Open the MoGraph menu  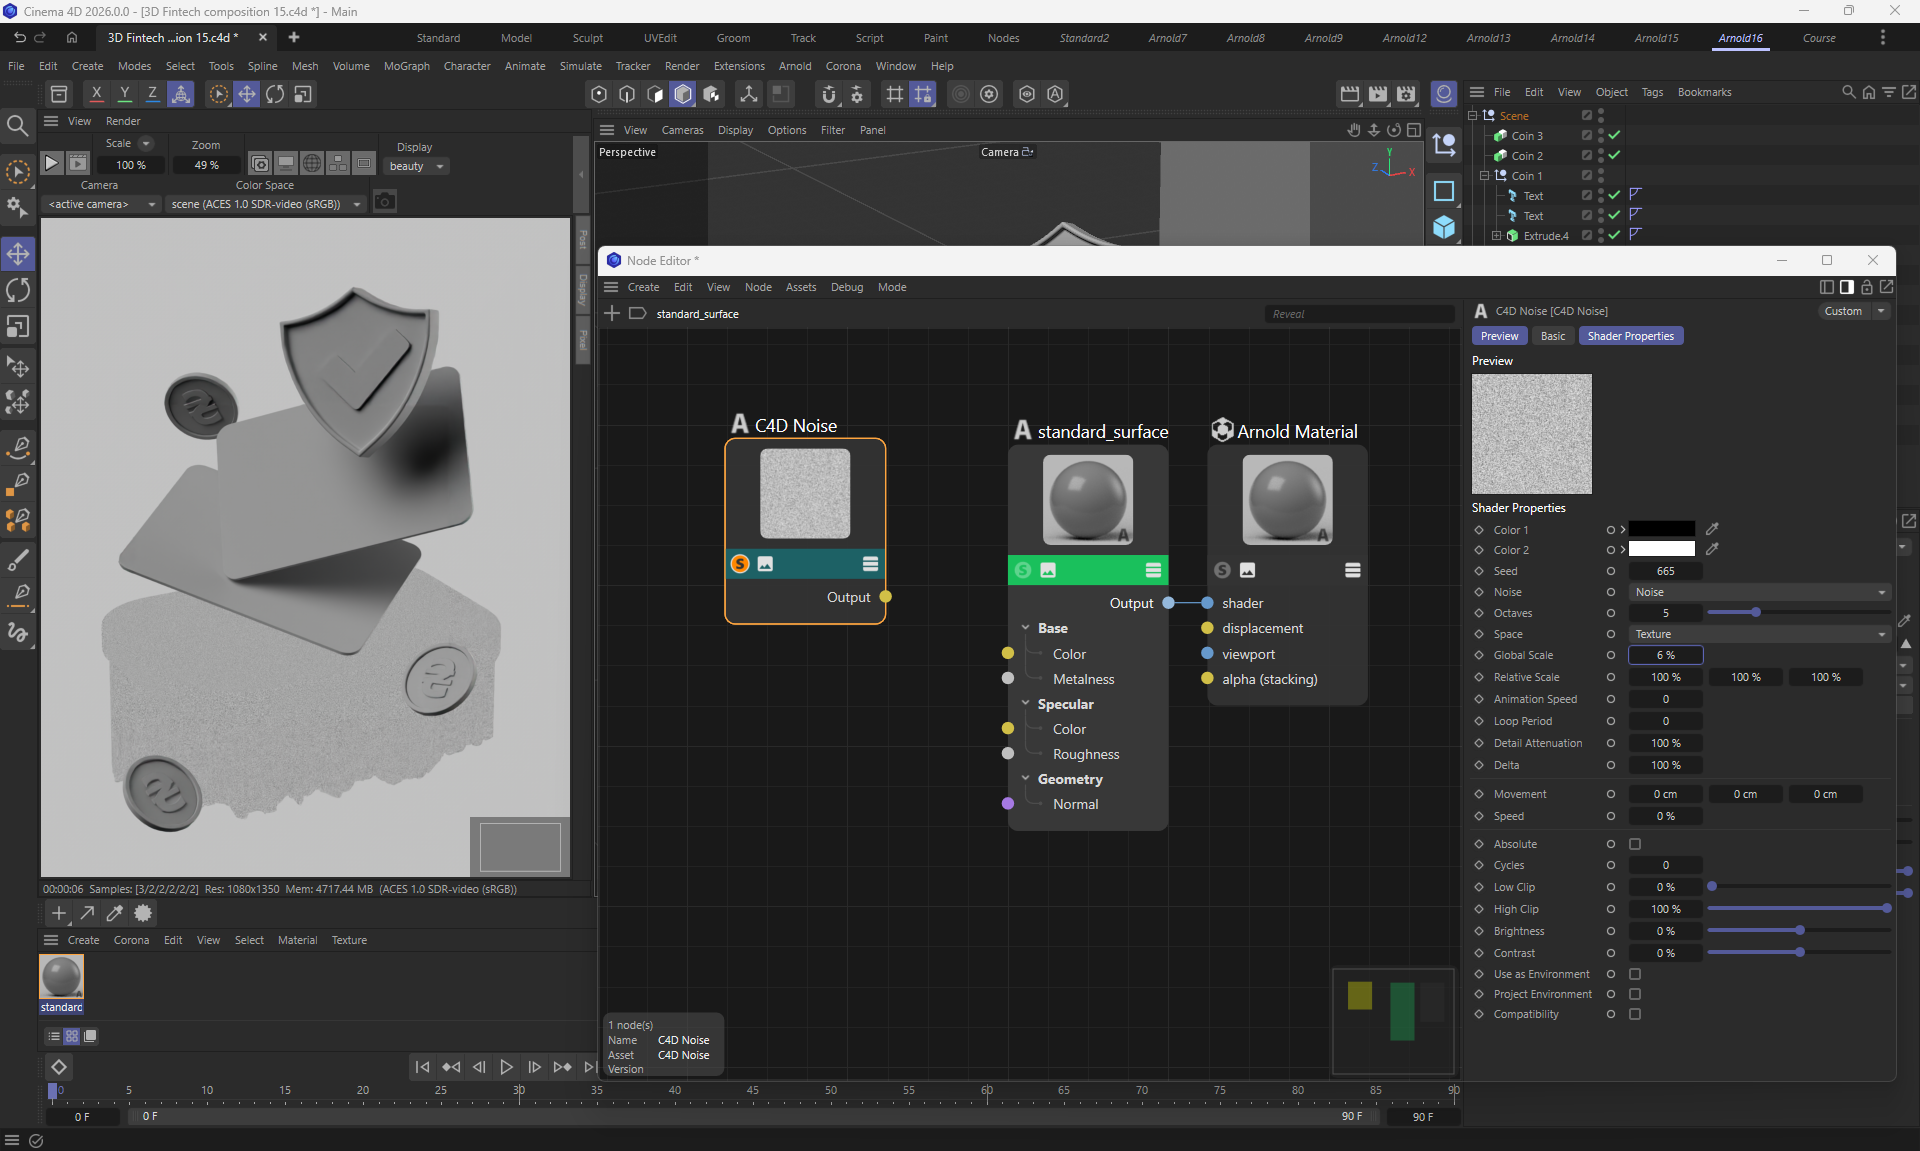point(406,66)
